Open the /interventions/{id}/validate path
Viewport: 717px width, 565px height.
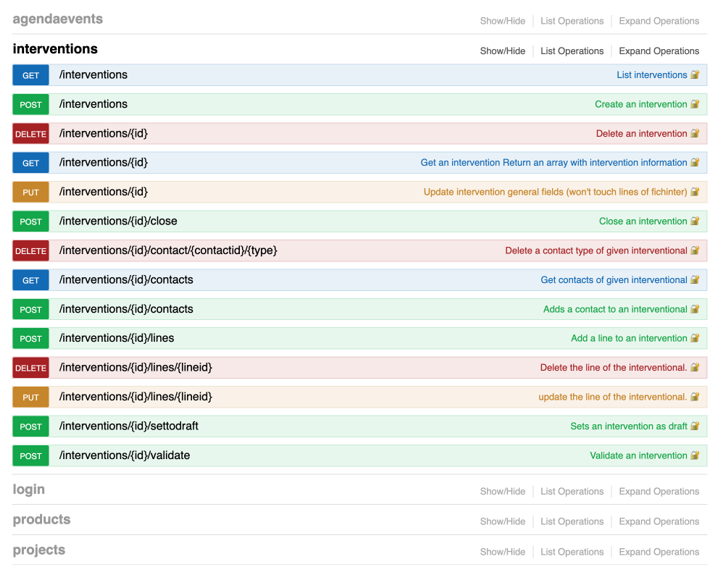click(124, 455)
